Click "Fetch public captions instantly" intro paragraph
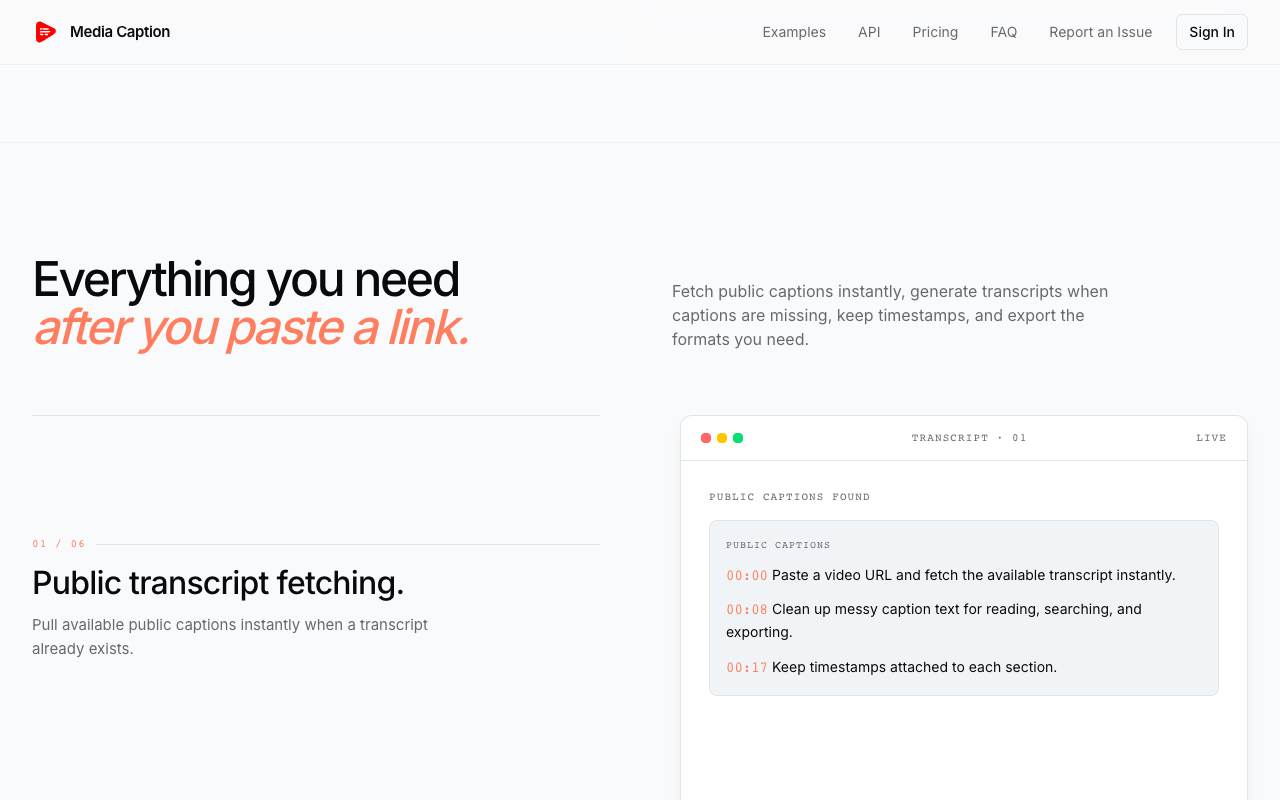The width and height of the screenshot is (1280, 800). click(x=890, y=315)
